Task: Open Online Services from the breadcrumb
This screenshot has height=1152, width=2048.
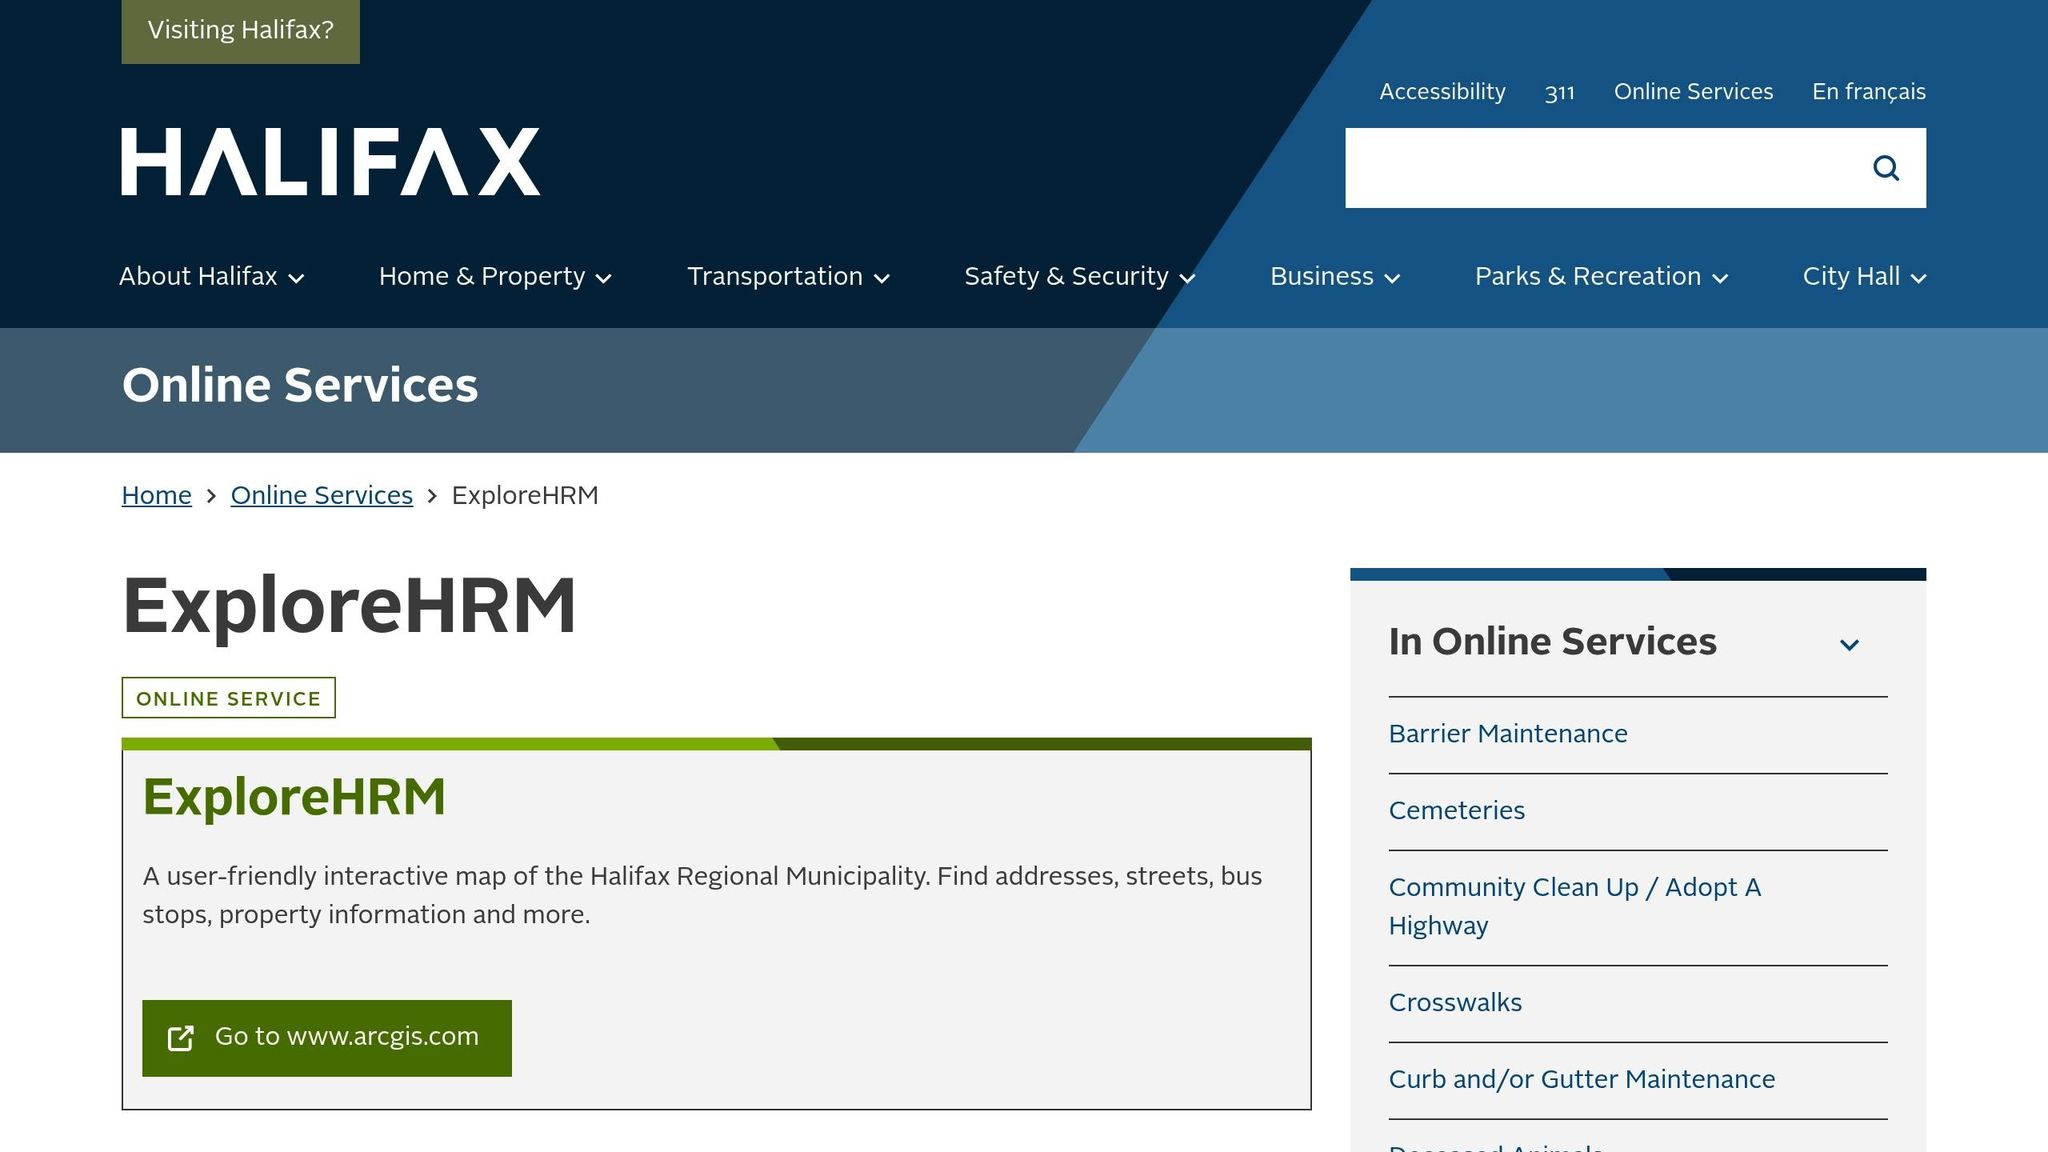Action: [321, 495]
